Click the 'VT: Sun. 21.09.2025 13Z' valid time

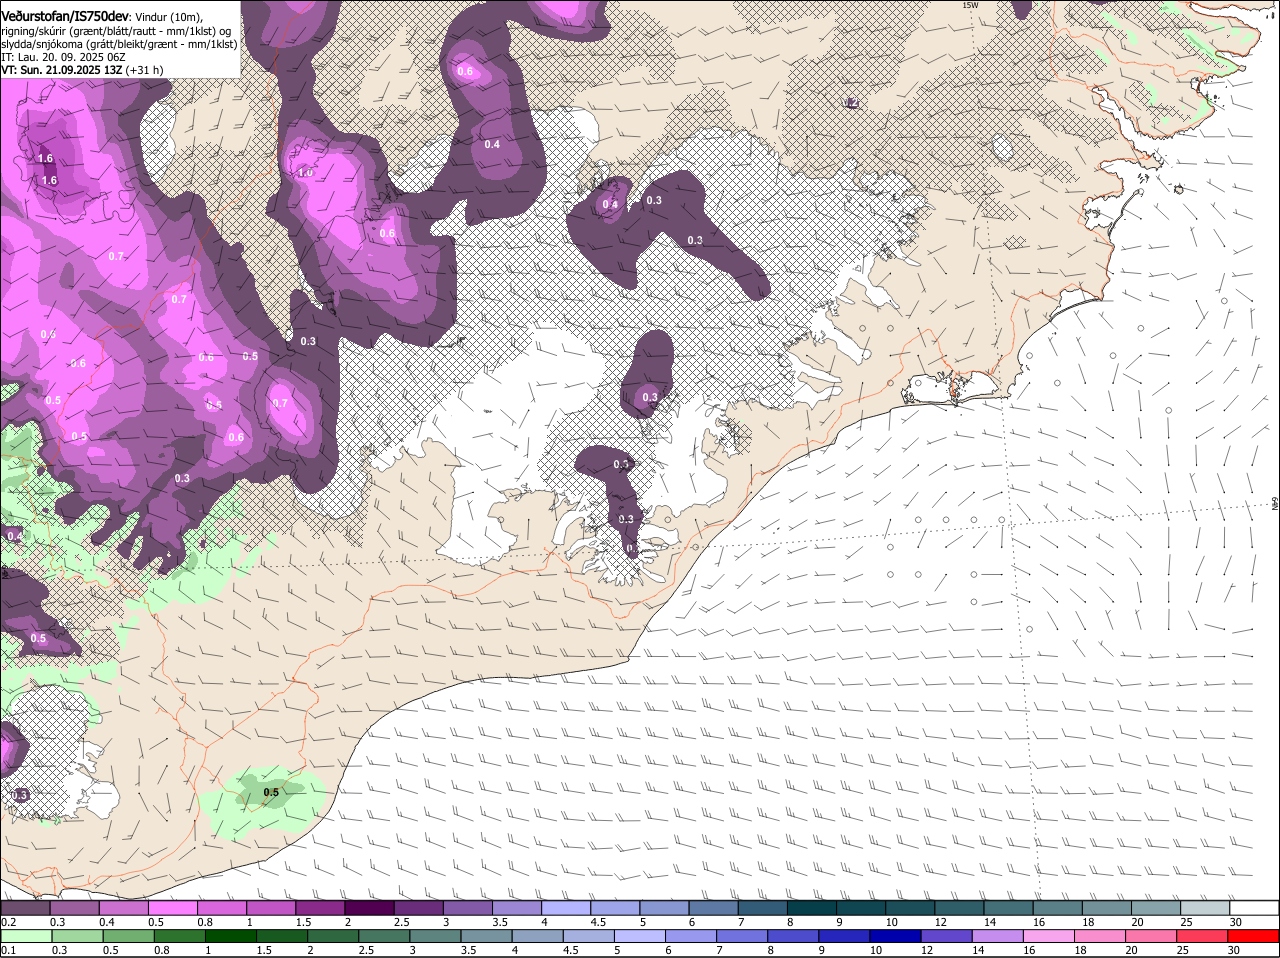point(61,70)
